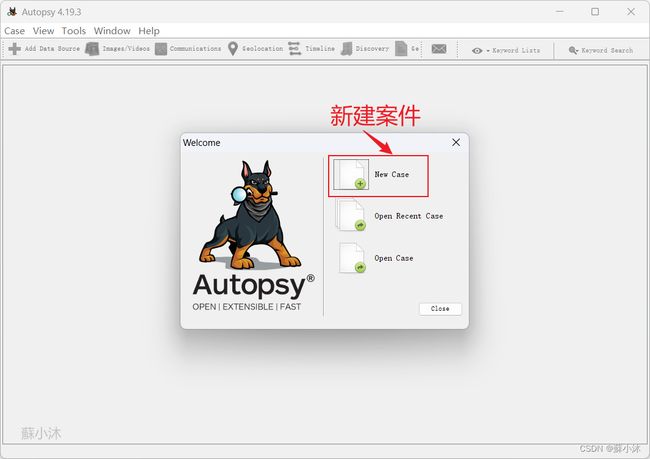The image size is (650, 459).
Task: Open the Help menu
Action: coord(149,31)
